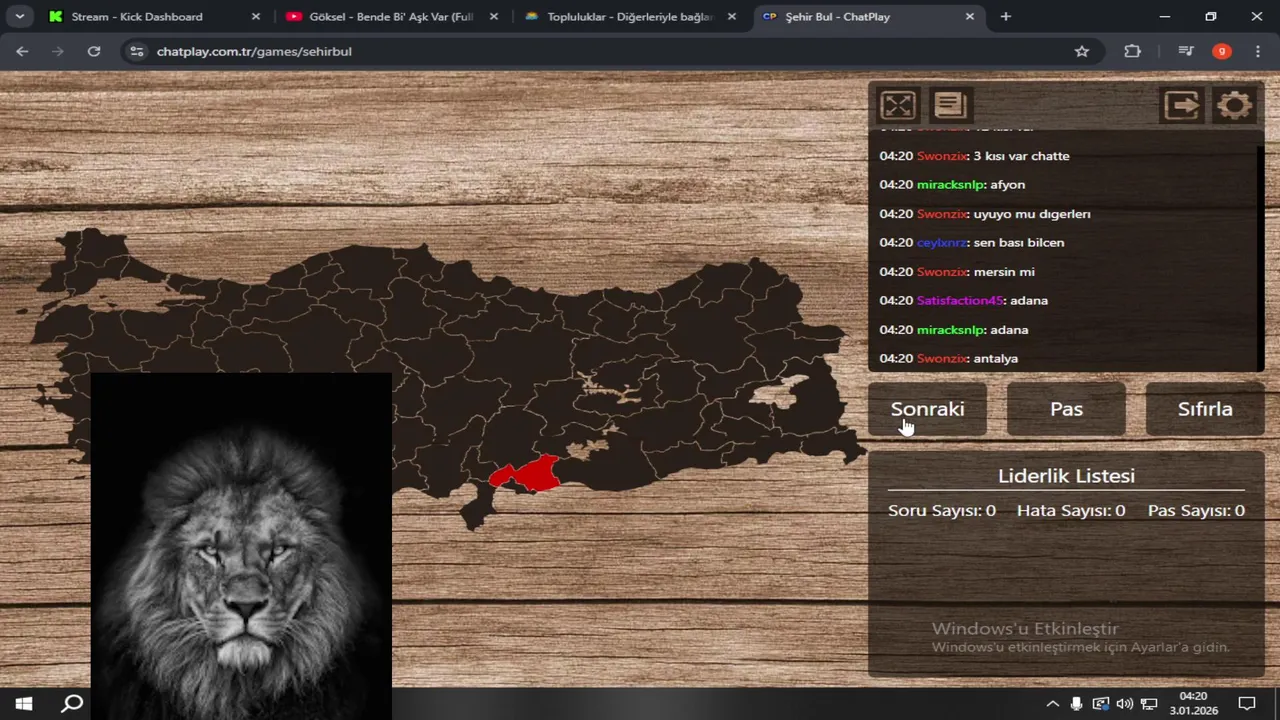This screenshot has height=720, width=1280.
Task: Open the Windows notification center
Action: (x=1247, y=703)
